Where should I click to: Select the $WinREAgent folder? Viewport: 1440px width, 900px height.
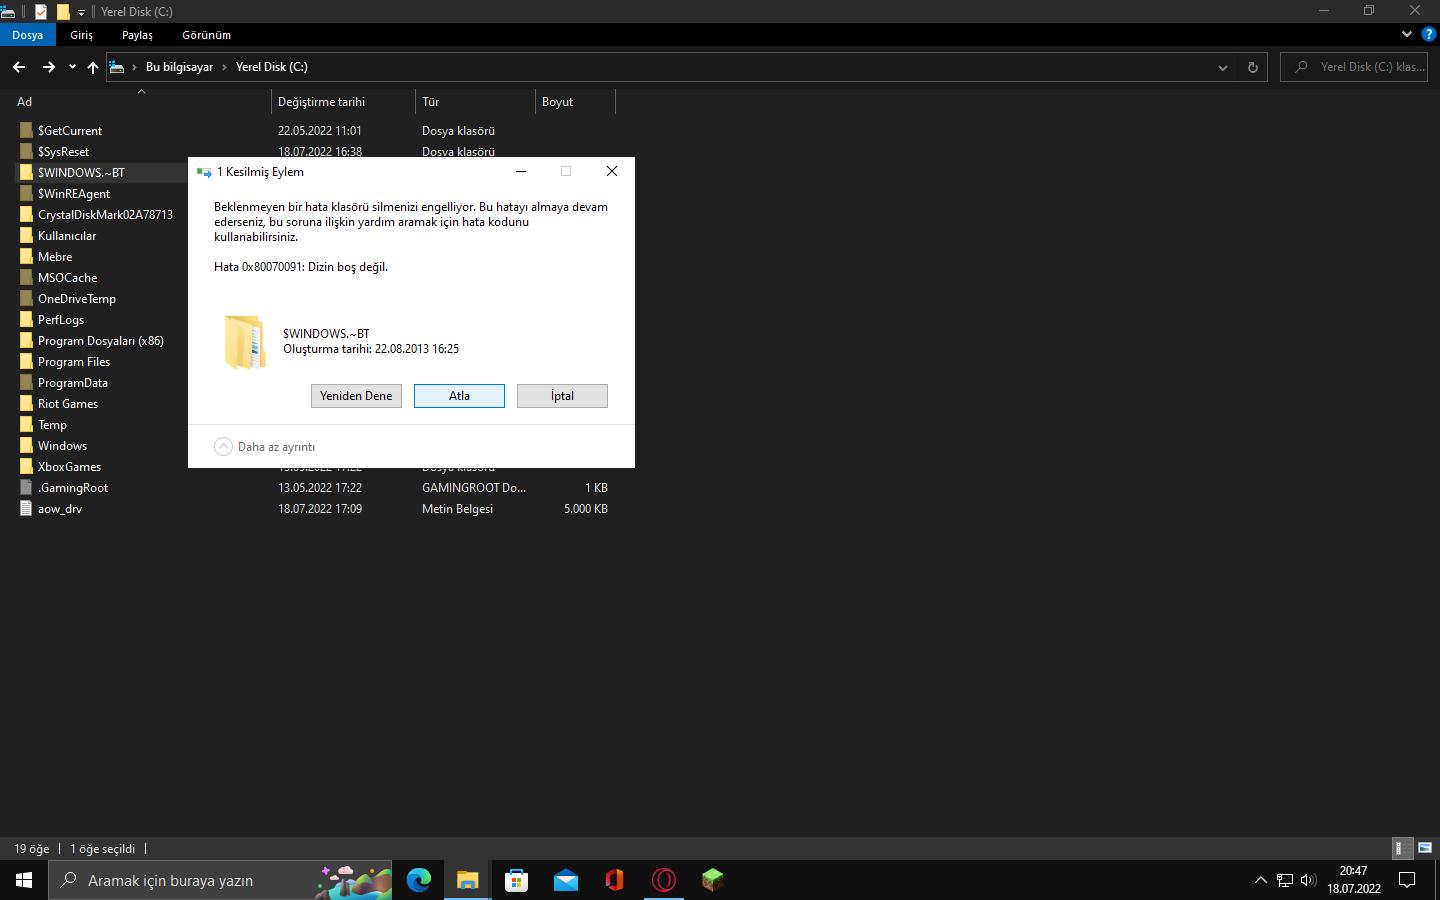click(74, 194)
